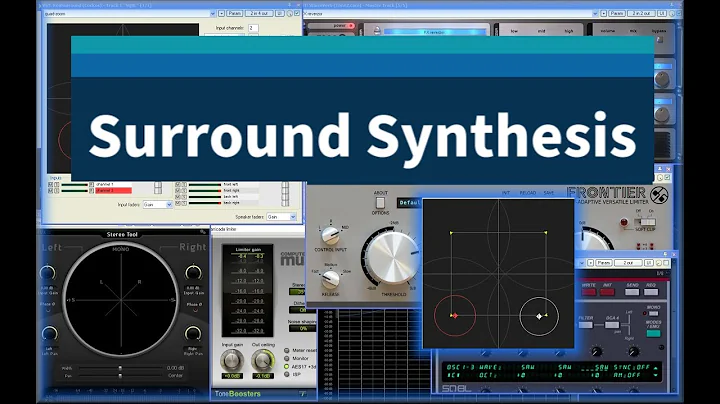The height and width of the screenshot is (404, 720).
Task: Toggle the synth MONO switch
Action: (x=653, y=313)
